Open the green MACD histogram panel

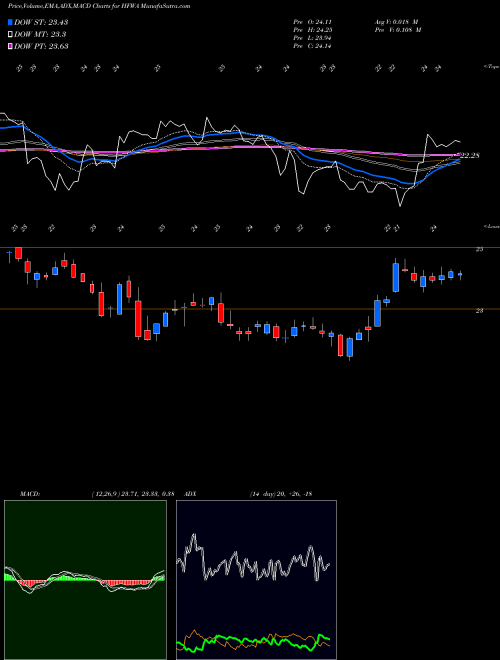[x=85, y=580]
